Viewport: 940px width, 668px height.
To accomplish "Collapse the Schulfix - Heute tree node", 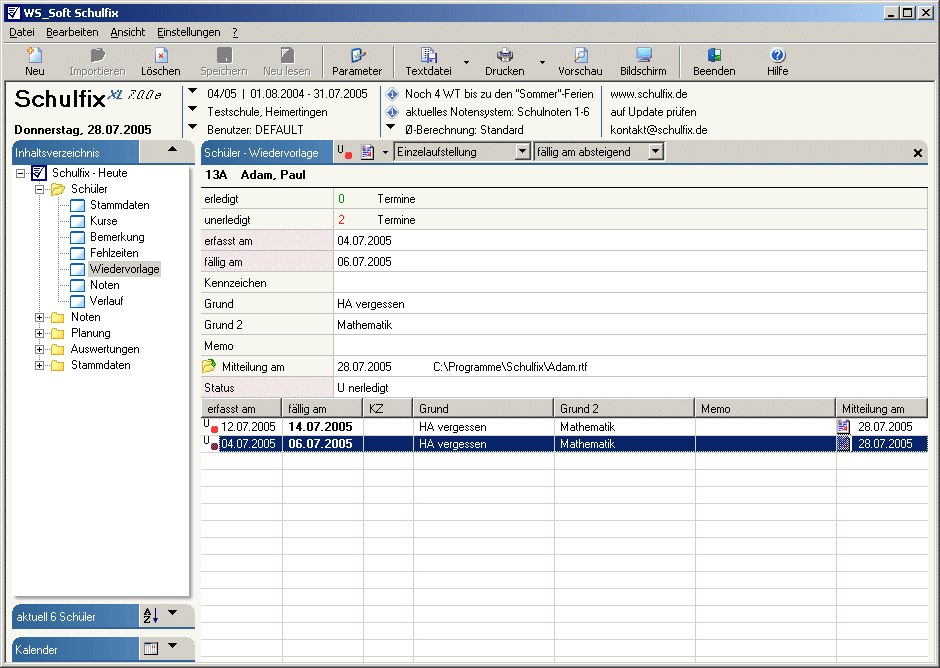I will pyautogui.click(x=20, y=173).
